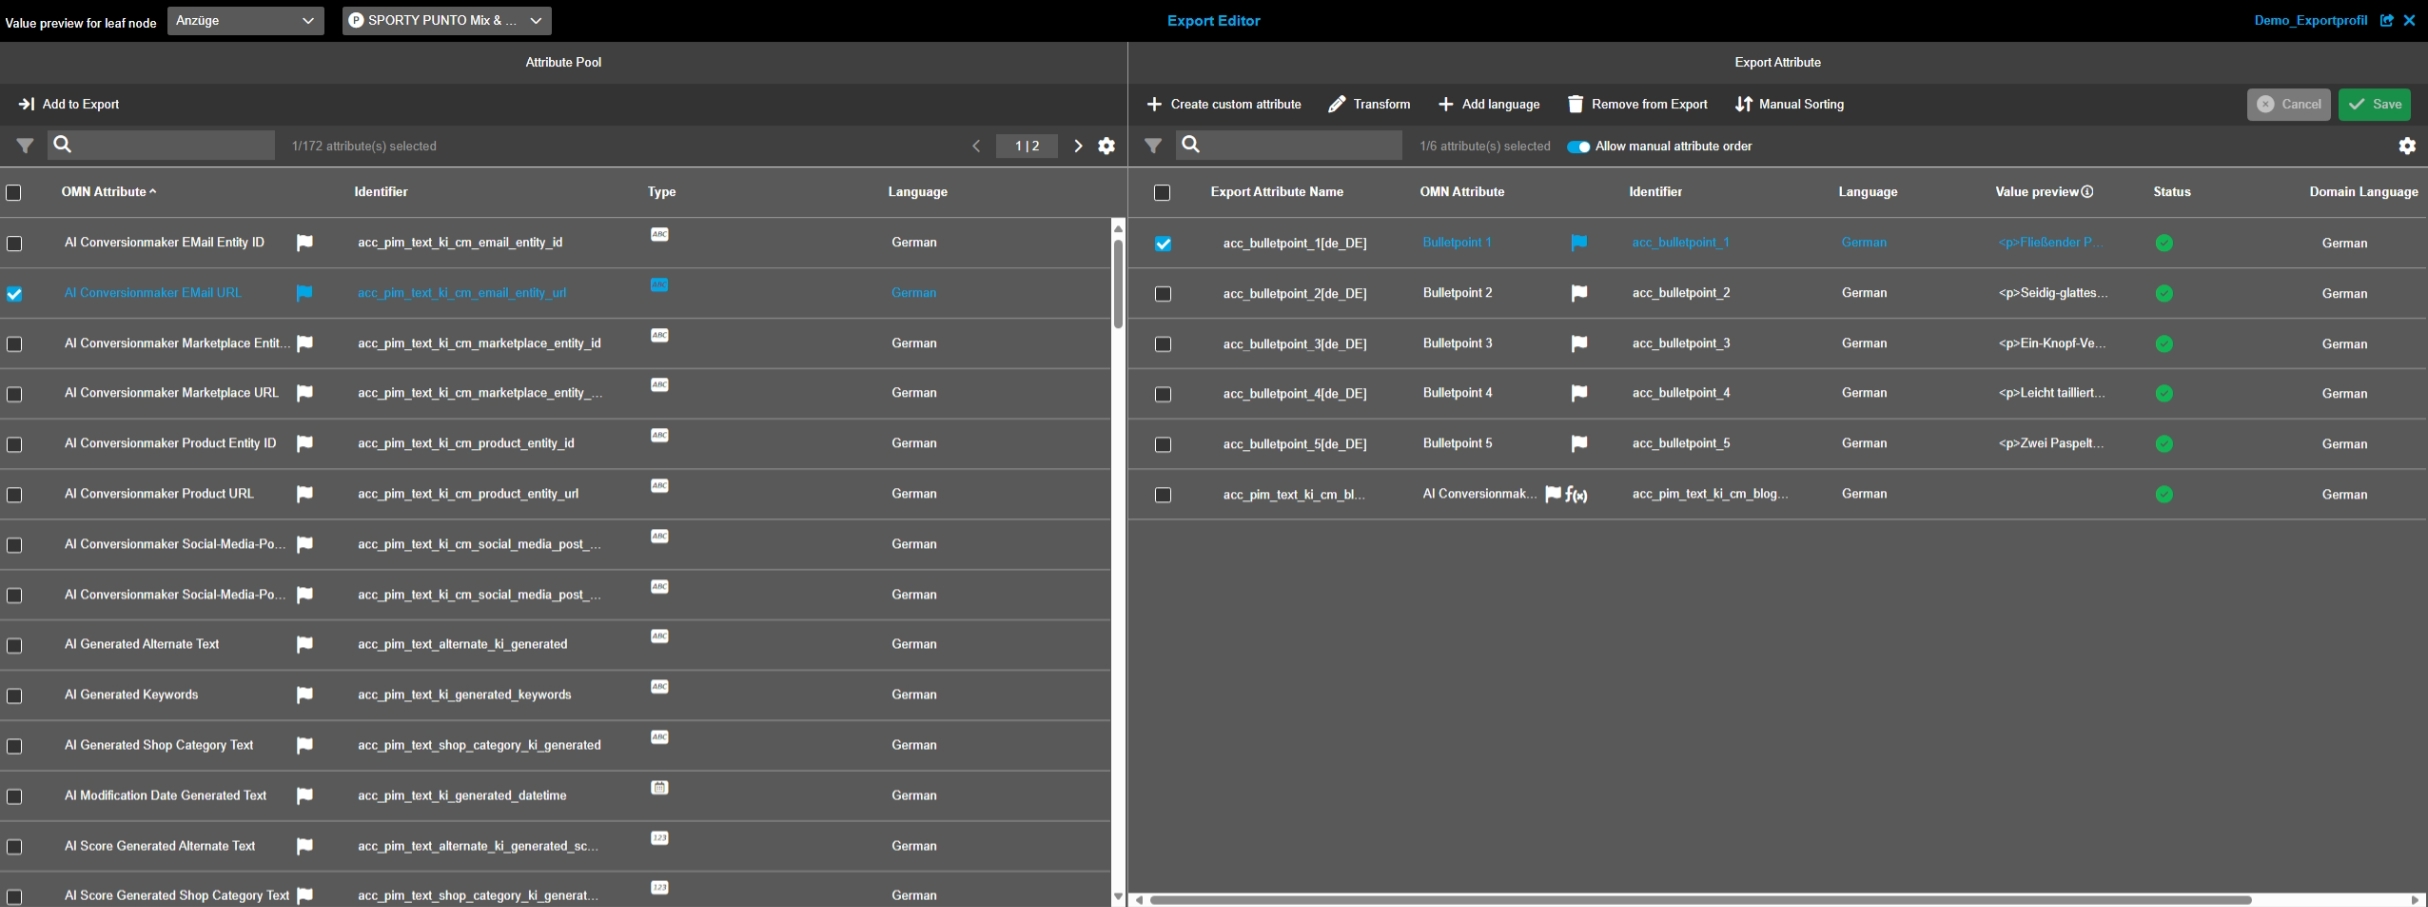Click Transform in the toolbar
The height and width of the screenshot is (907, 2428).
click(1369, 104)
